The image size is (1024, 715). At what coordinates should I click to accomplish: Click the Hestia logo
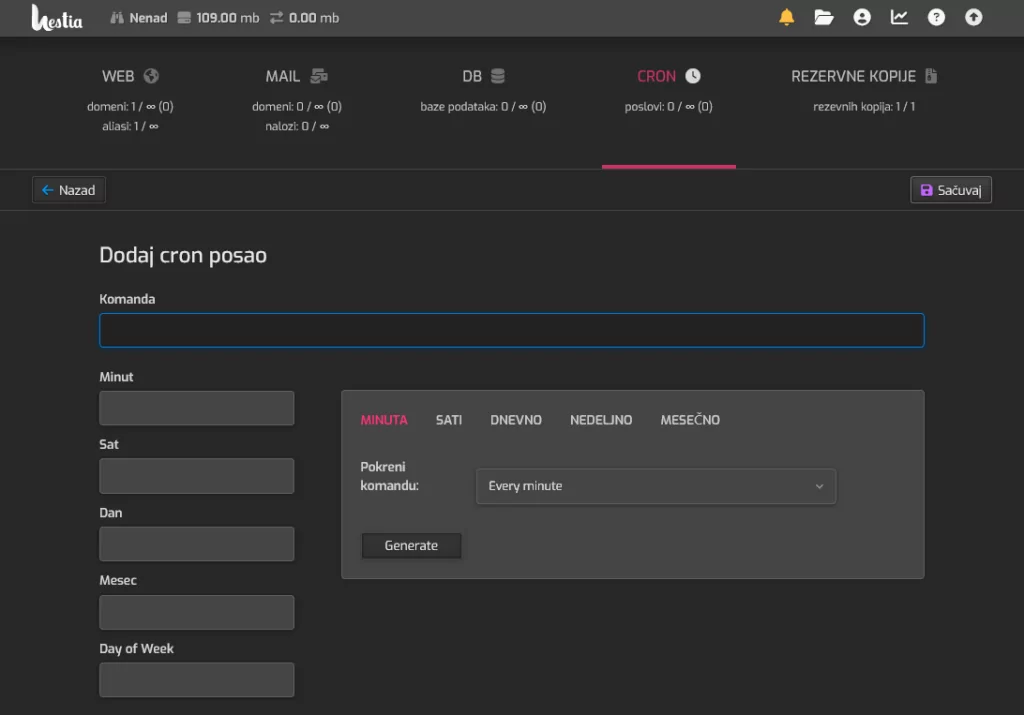[x=57, y=18]
